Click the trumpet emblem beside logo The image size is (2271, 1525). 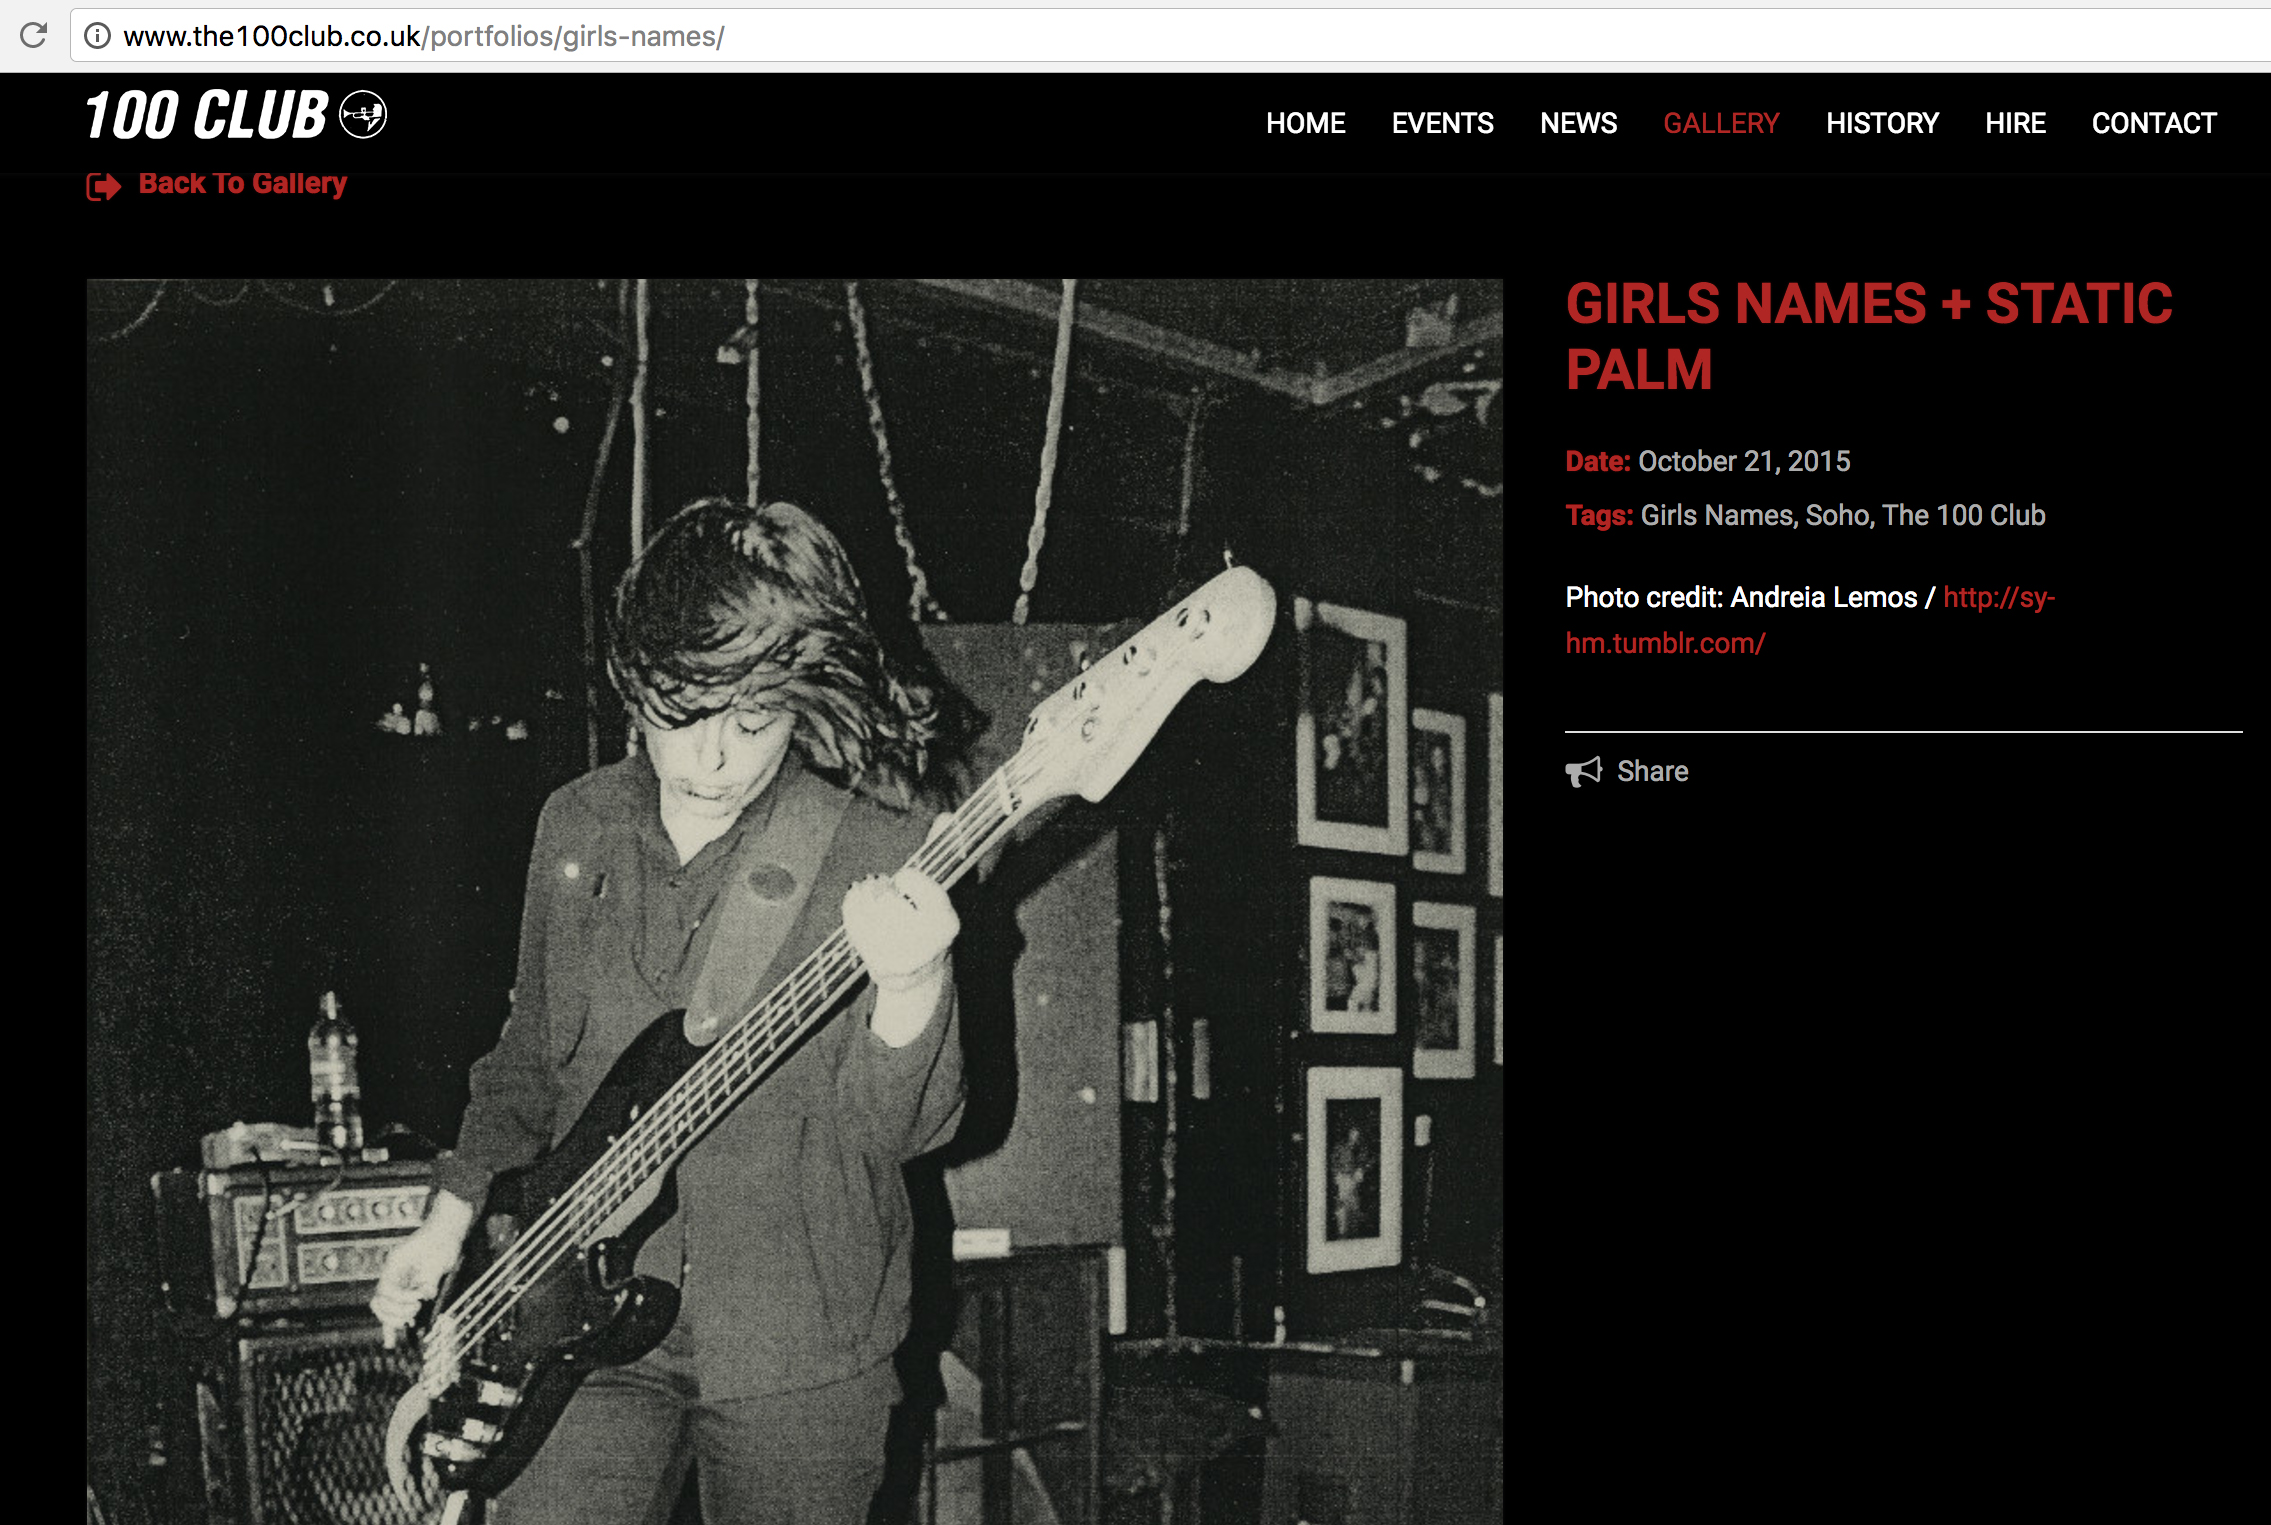coord(363,114)
